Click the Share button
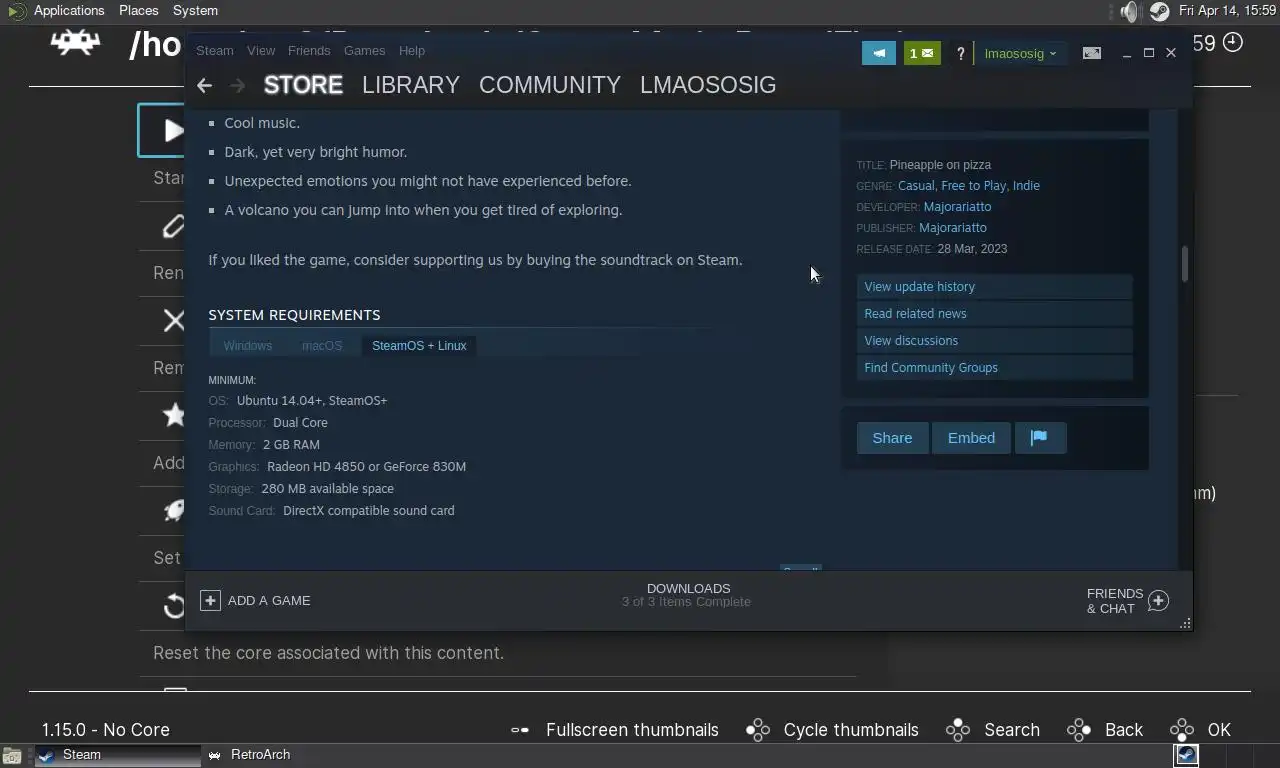 [x=892, y=438]
